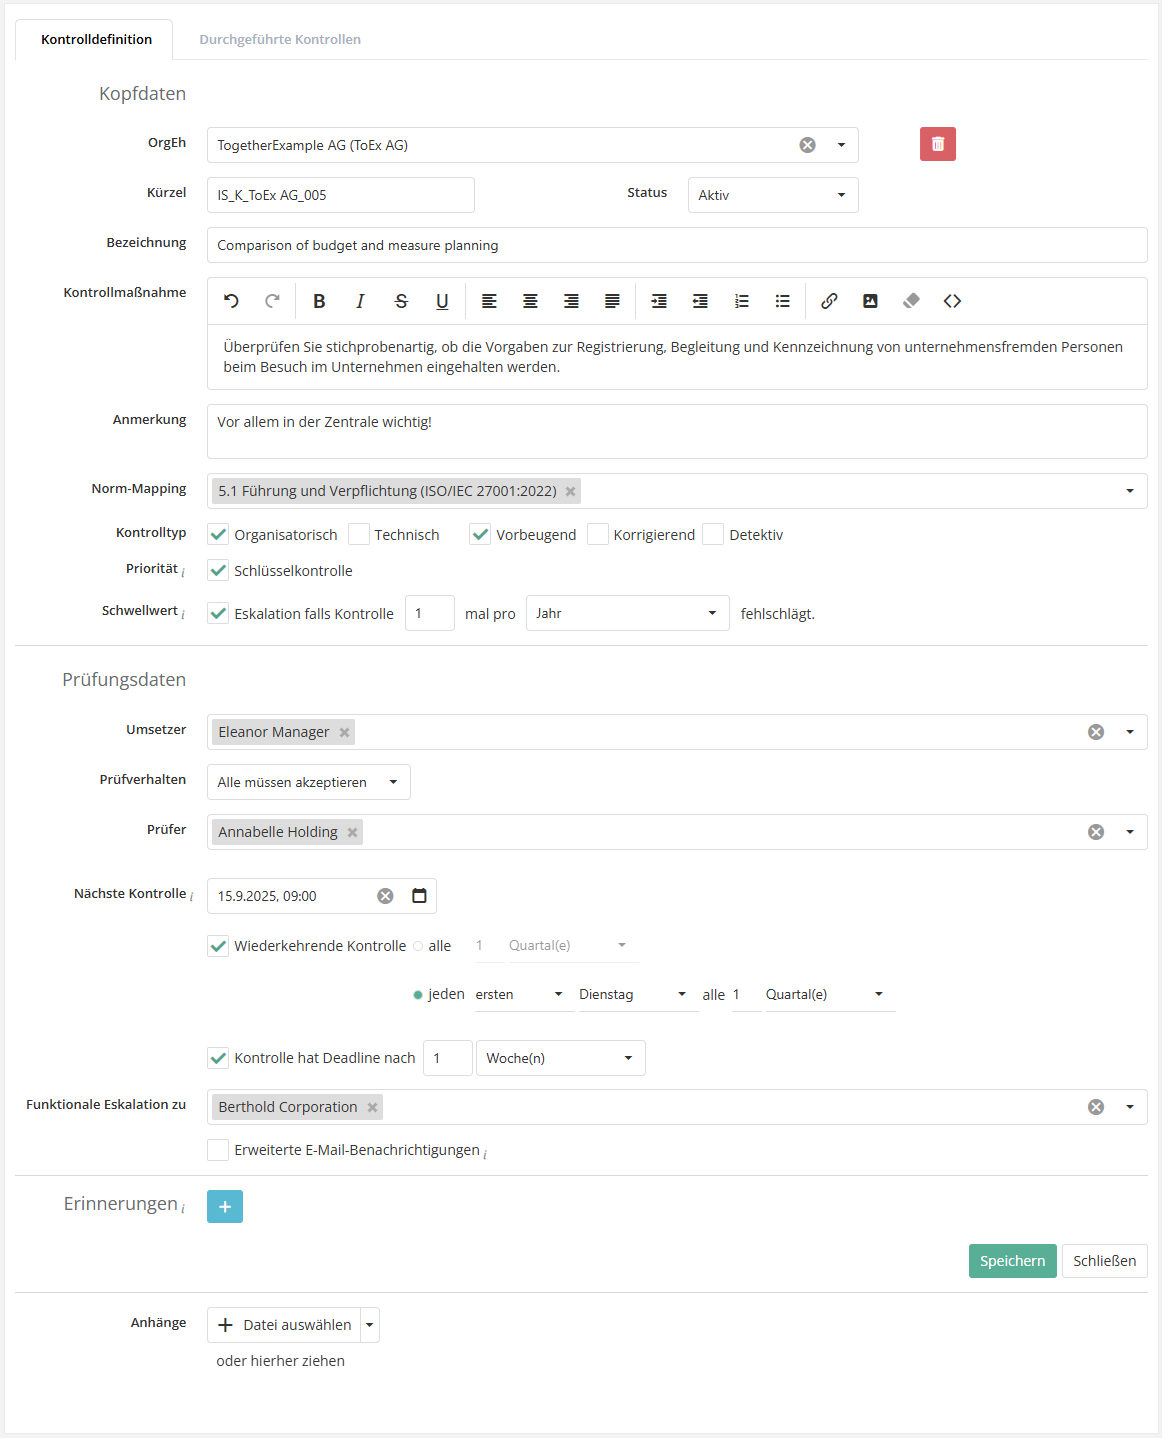Click the red trash delete icon
Image resolution: width=1163 pixels, height=1438 pixels.
(937, 144)
